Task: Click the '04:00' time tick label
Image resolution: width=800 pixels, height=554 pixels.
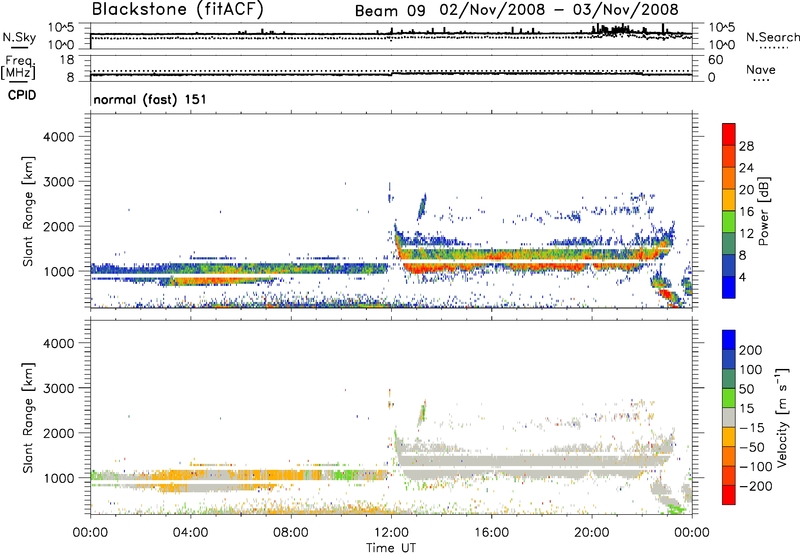Action: pyautogui.click(x=191, y=533)
